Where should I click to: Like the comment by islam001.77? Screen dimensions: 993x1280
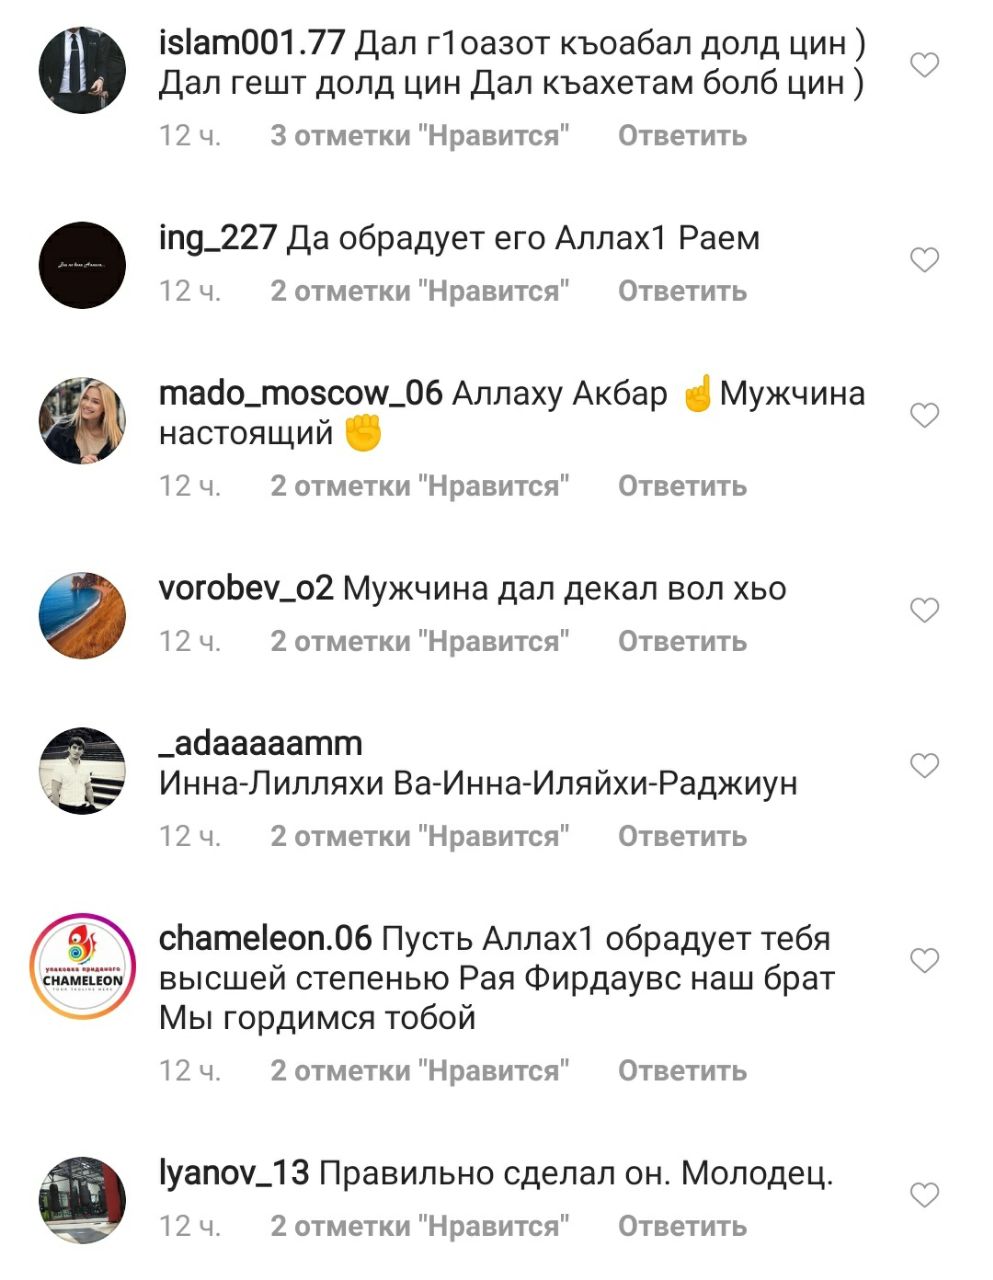[x=925, y=65]
